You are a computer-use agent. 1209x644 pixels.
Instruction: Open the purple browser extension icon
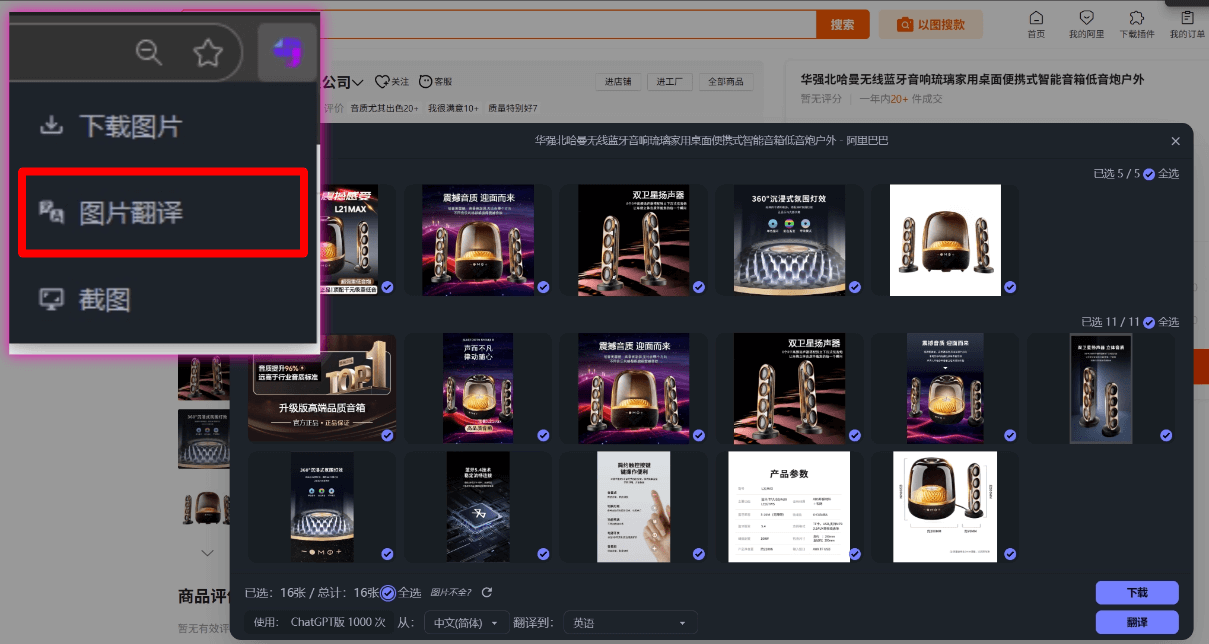(x=287, y=52)
